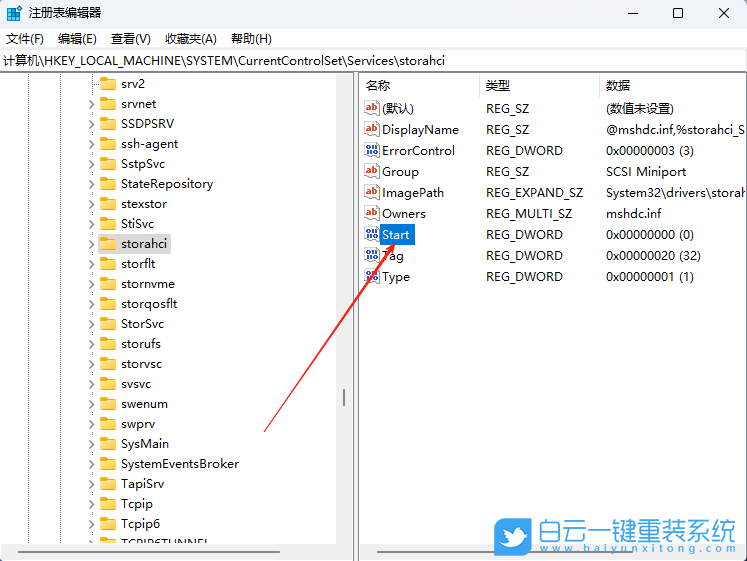Click the stornvme folder icon
This screenshot has width=747, height=561.
tap(108, 284)
